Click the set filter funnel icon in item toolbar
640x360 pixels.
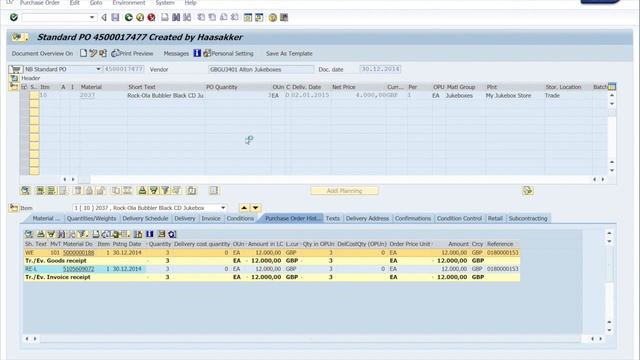coord(165,190)
